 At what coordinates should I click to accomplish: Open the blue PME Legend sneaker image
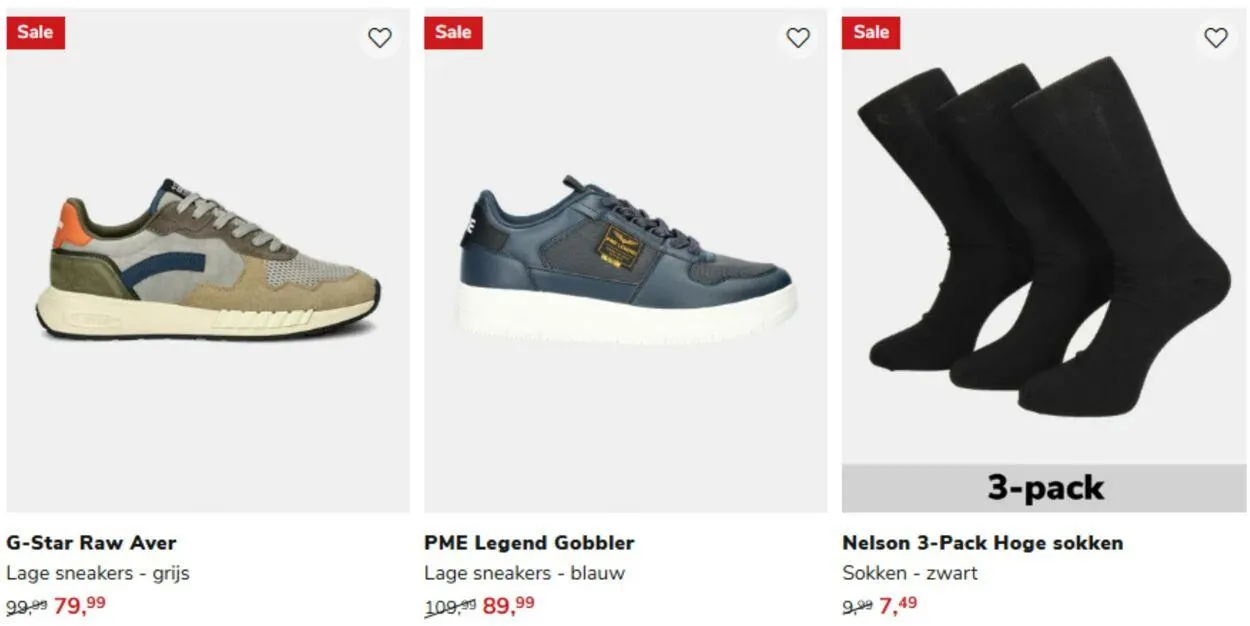pos(626,261)
